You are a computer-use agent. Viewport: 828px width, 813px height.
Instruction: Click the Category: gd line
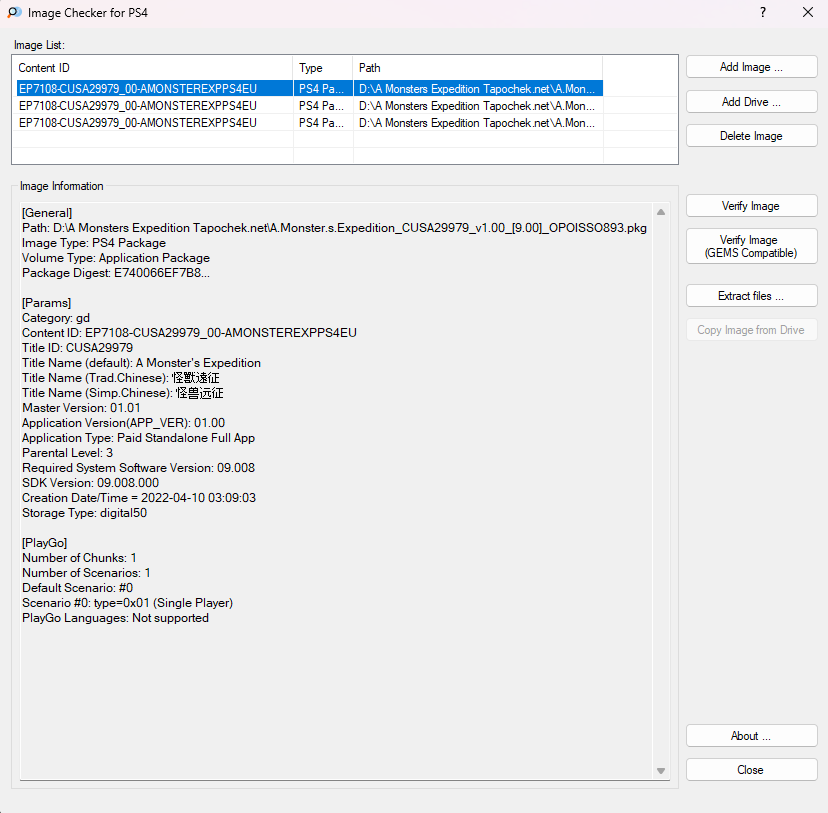pos(56,318)
